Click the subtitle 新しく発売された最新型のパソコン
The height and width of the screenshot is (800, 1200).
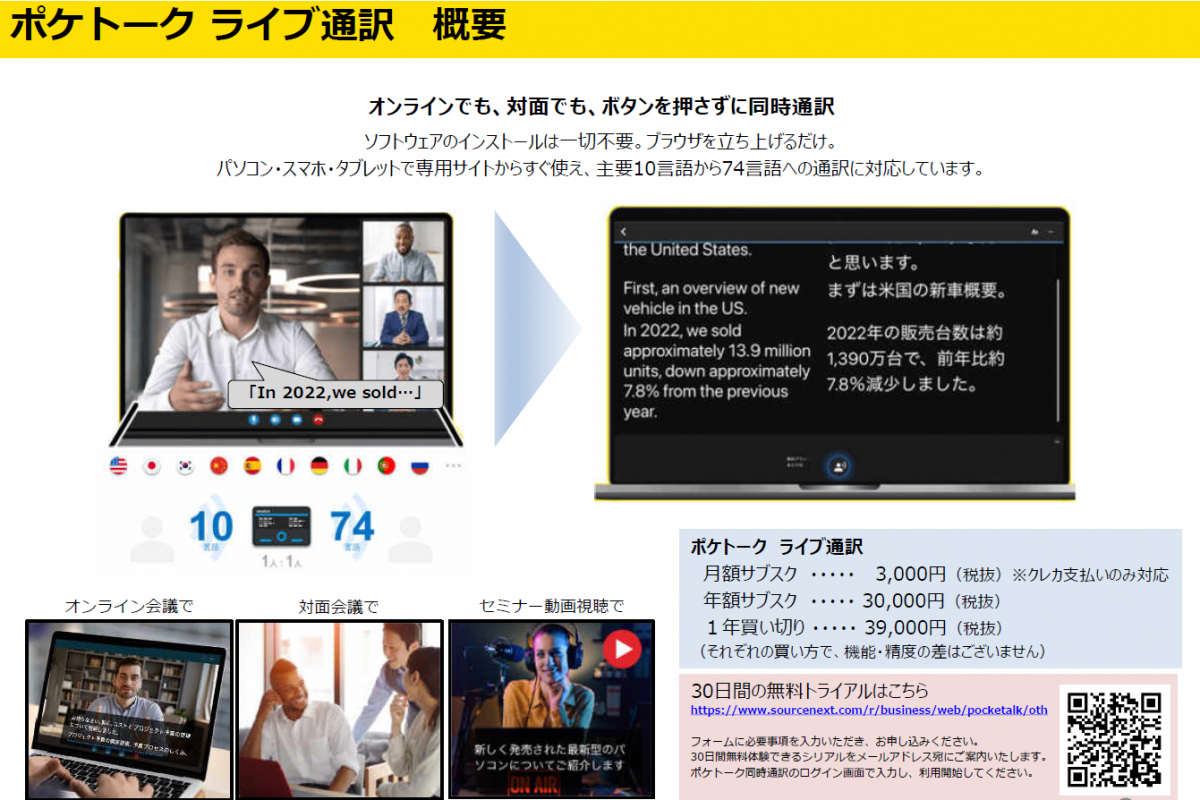pyautogui.click(x=551, y=756)
